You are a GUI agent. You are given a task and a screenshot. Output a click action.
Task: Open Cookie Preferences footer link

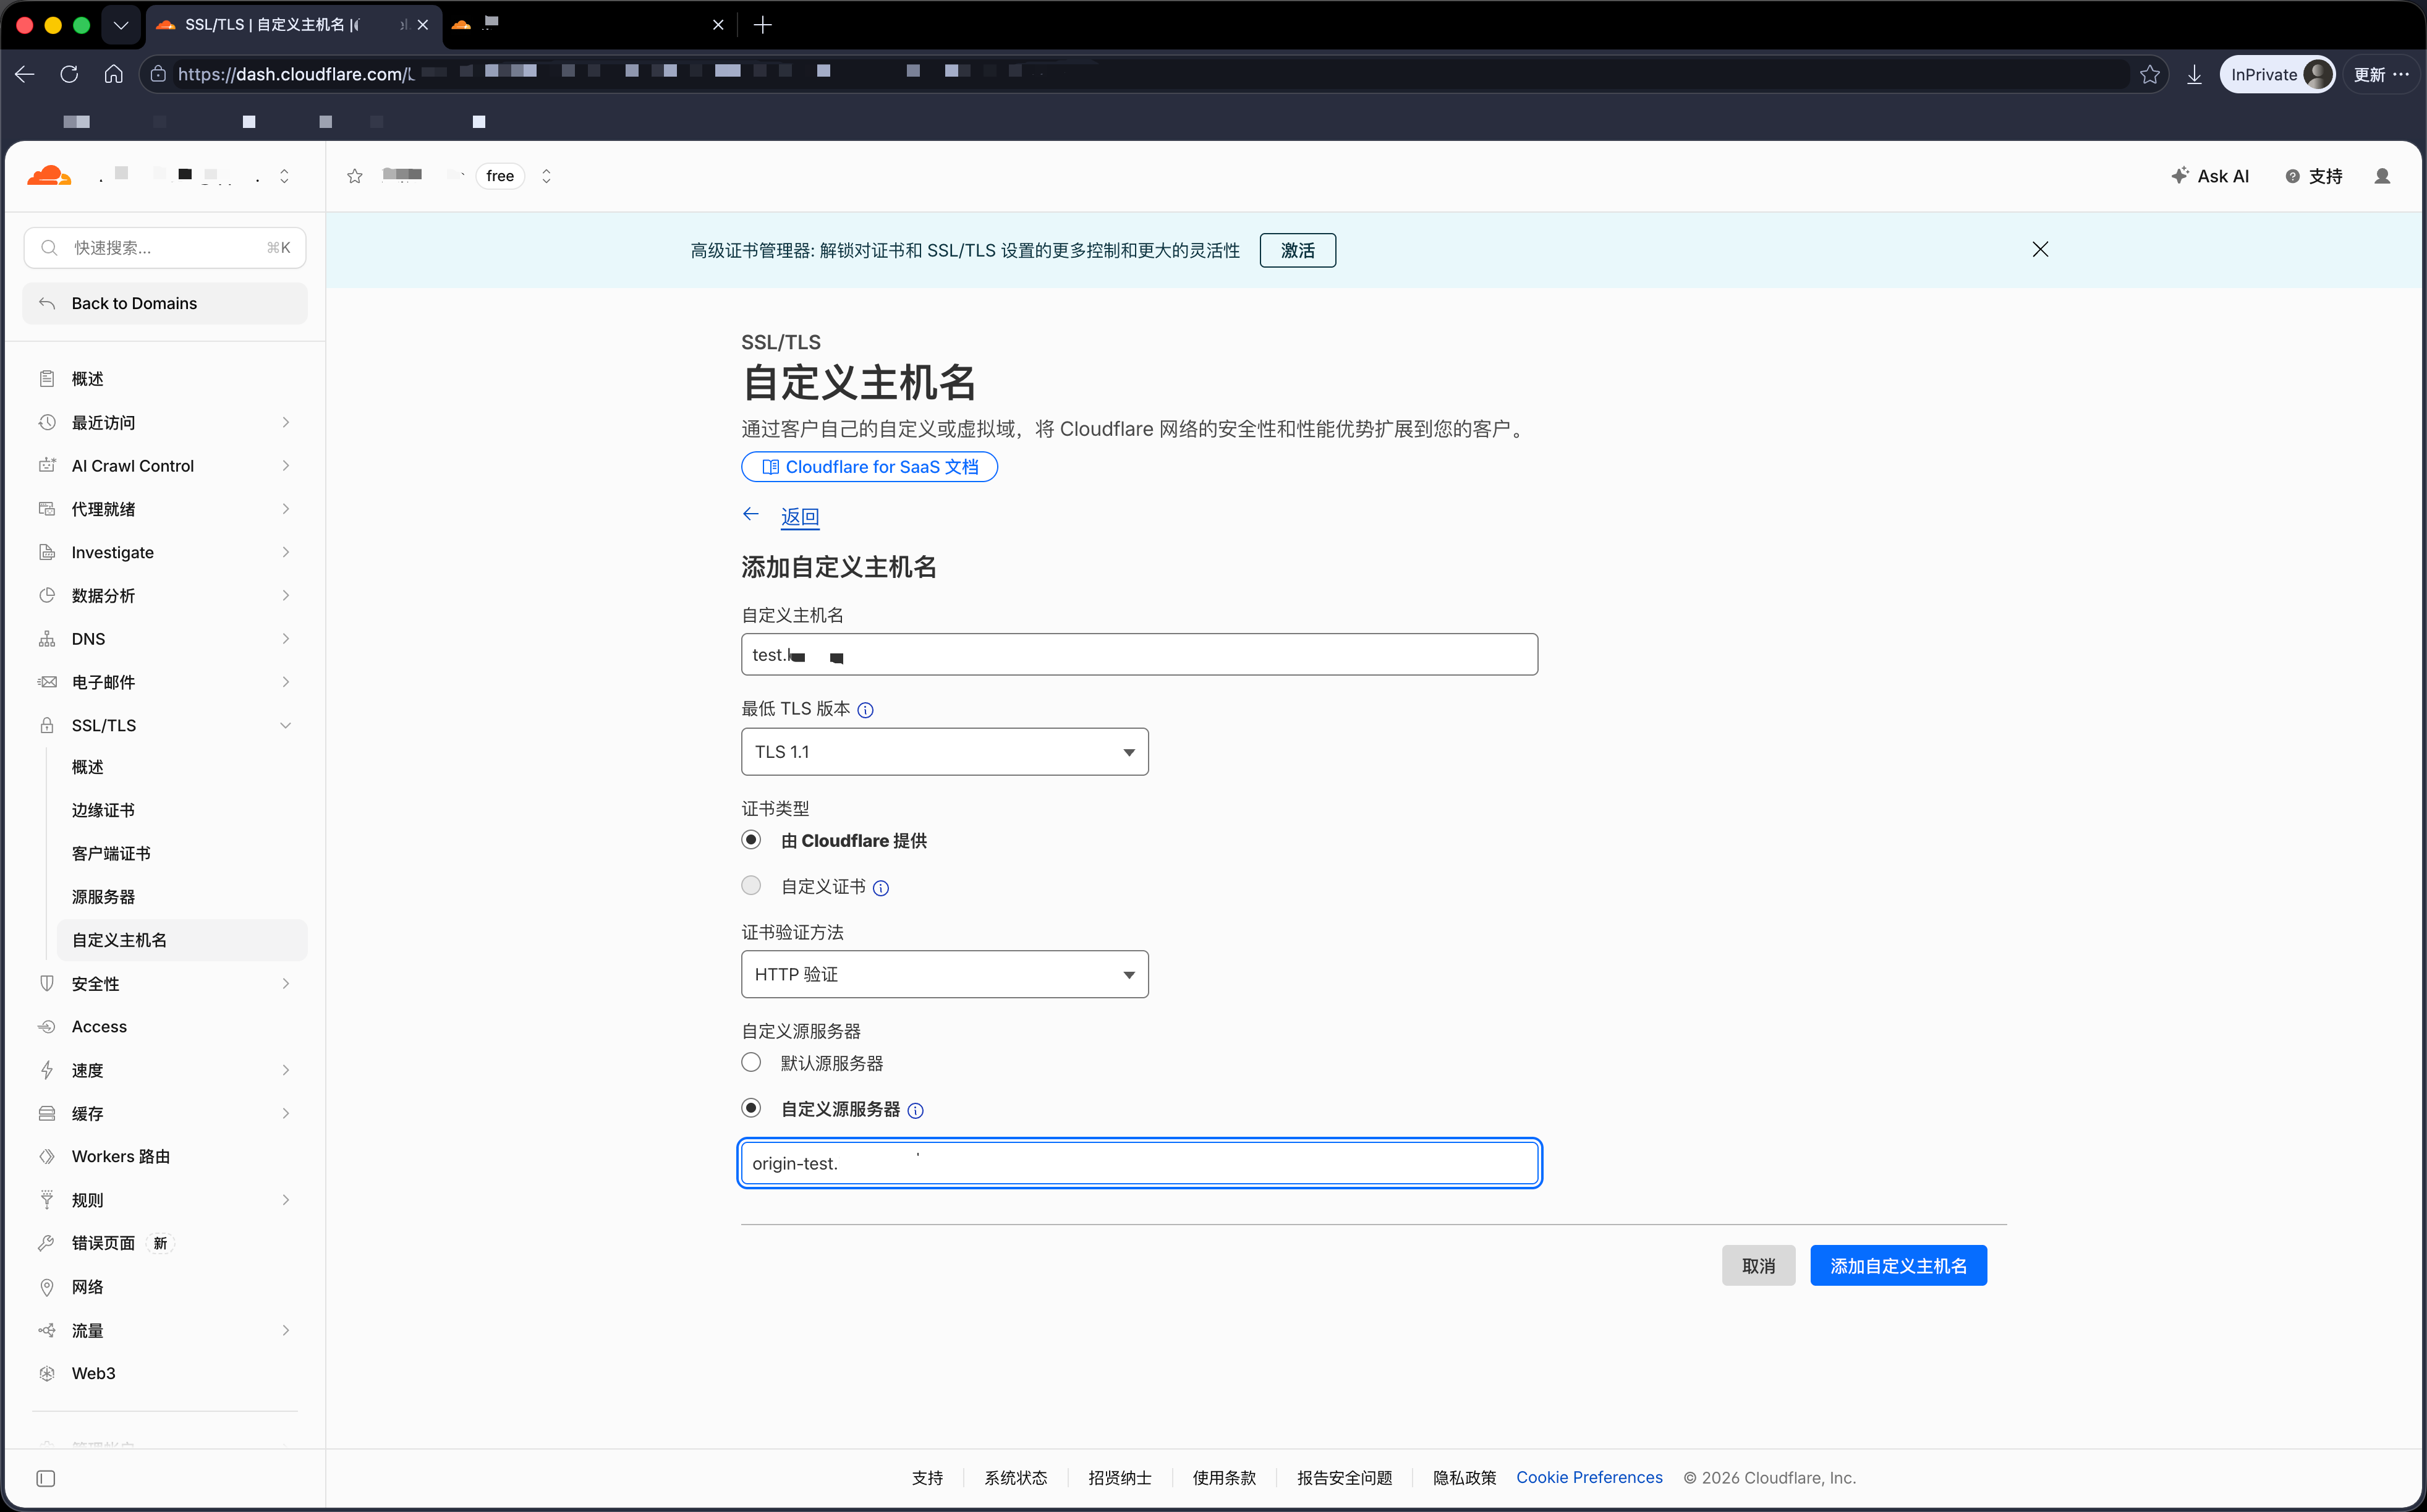point(1589,1478)
